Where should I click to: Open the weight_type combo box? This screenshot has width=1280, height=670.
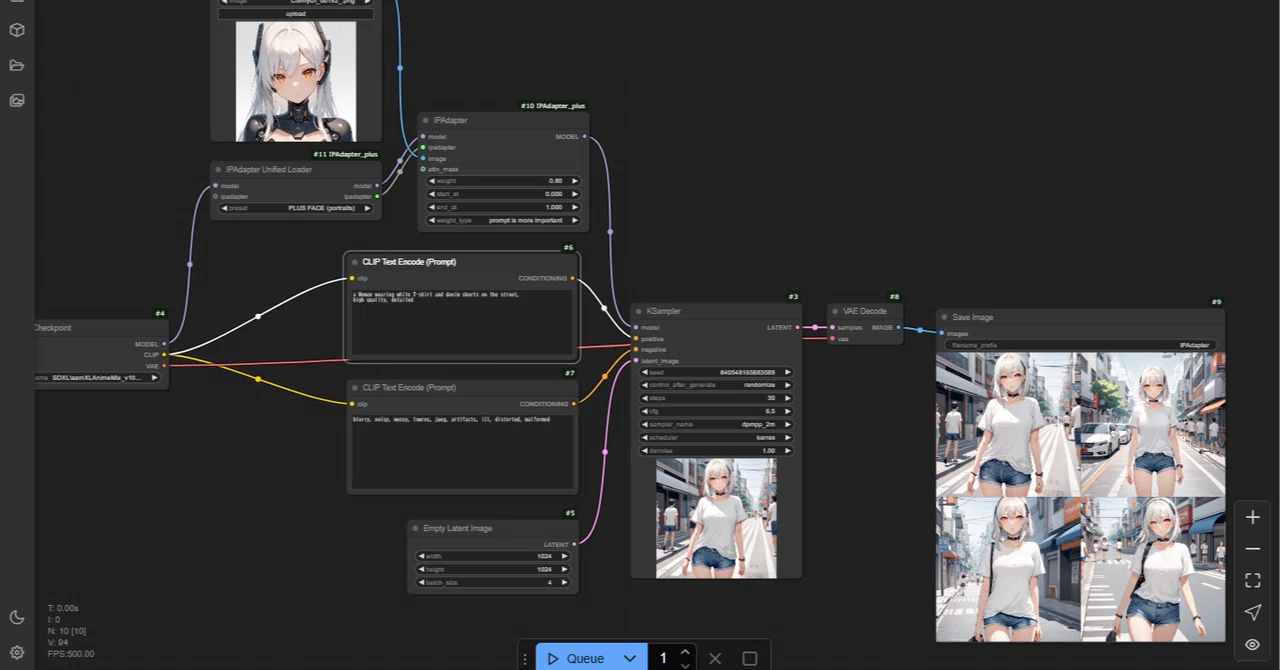(x=503, y=220)
